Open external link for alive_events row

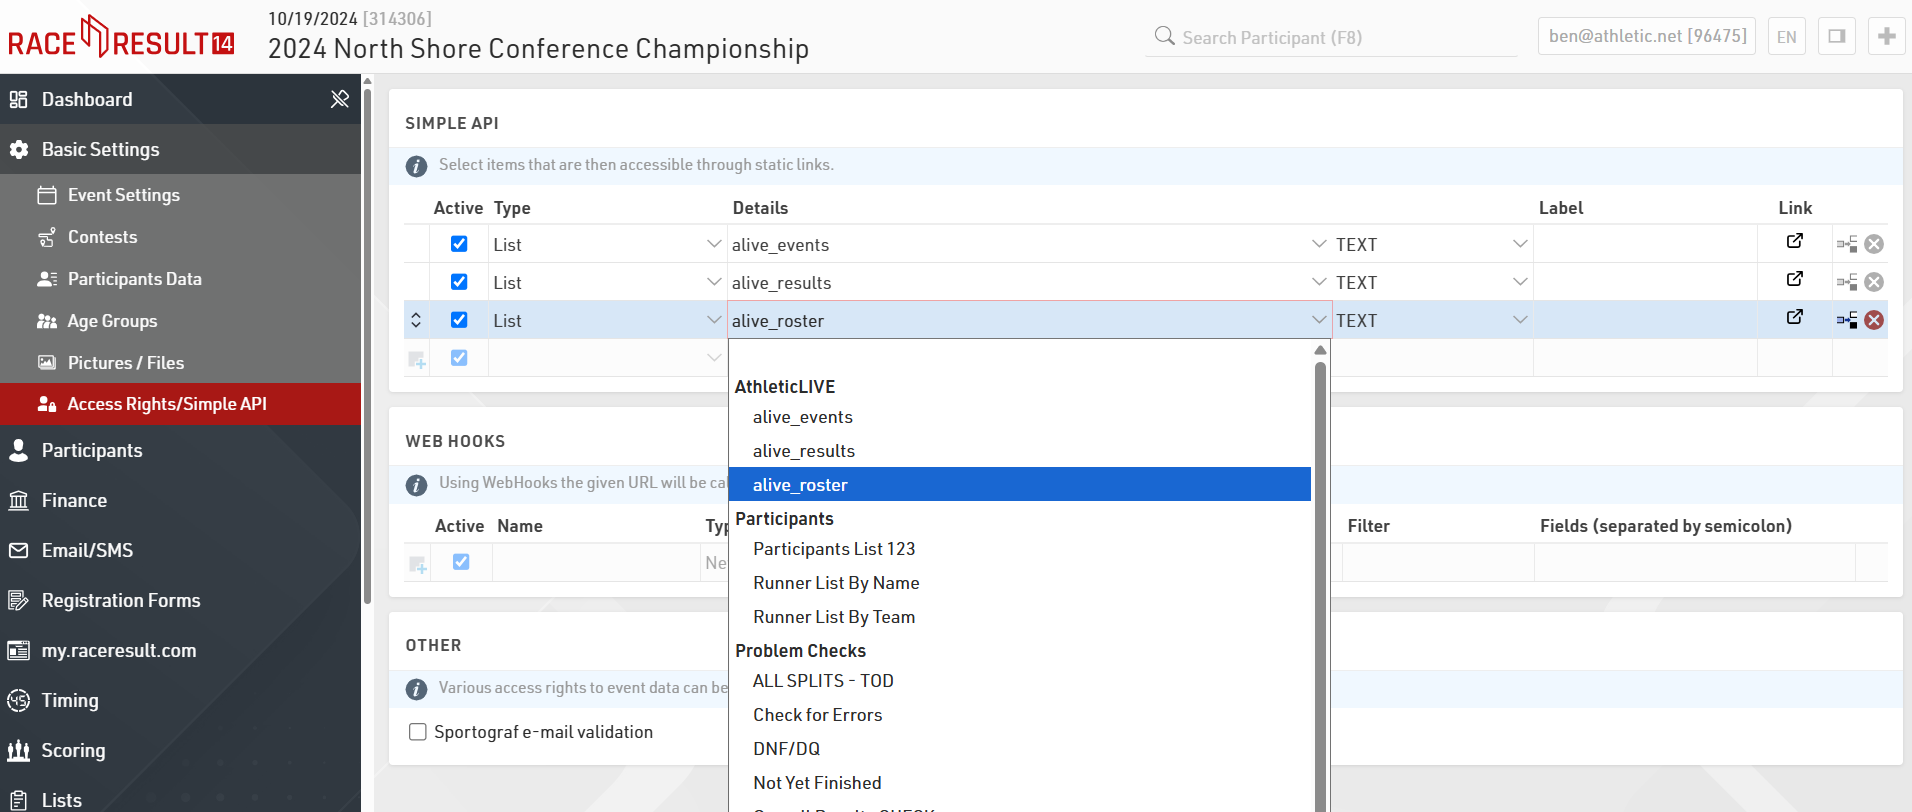click(1795, 241)
